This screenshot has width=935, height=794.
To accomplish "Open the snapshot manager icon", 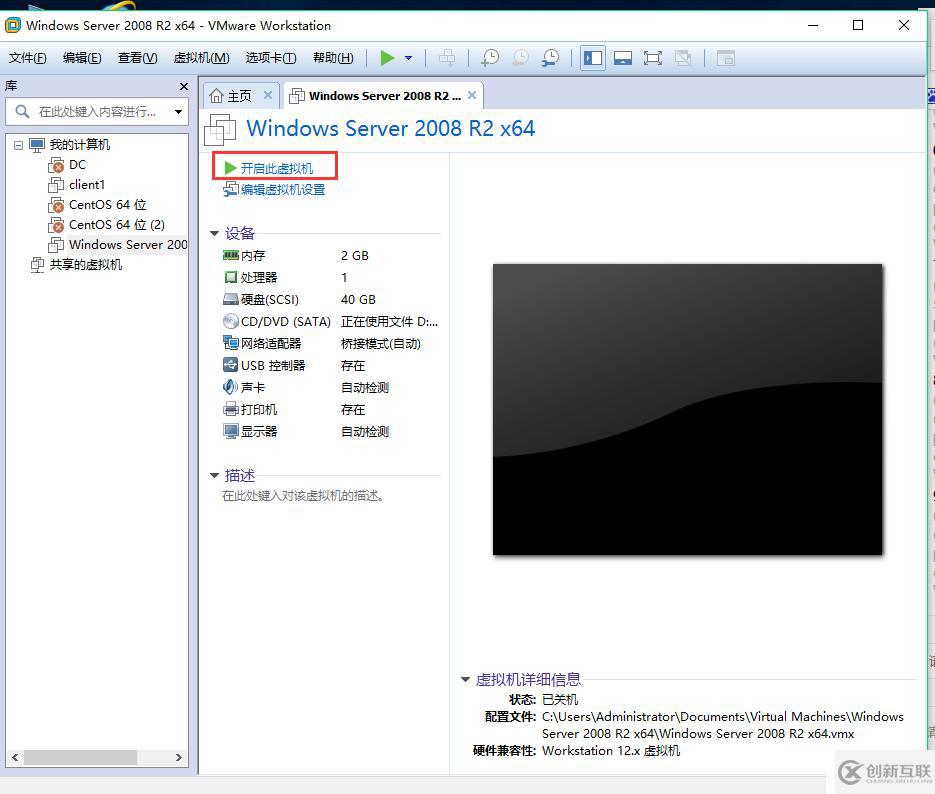I will 550,58.
